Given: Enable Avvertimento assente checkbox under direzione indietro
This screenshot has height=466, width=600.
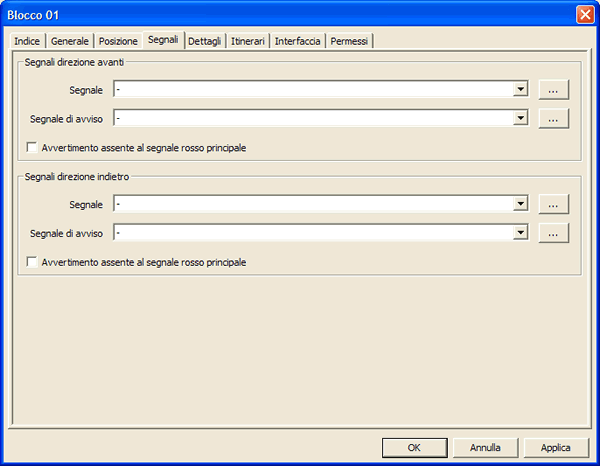Looking at the screenshot, I should point(33,262).
